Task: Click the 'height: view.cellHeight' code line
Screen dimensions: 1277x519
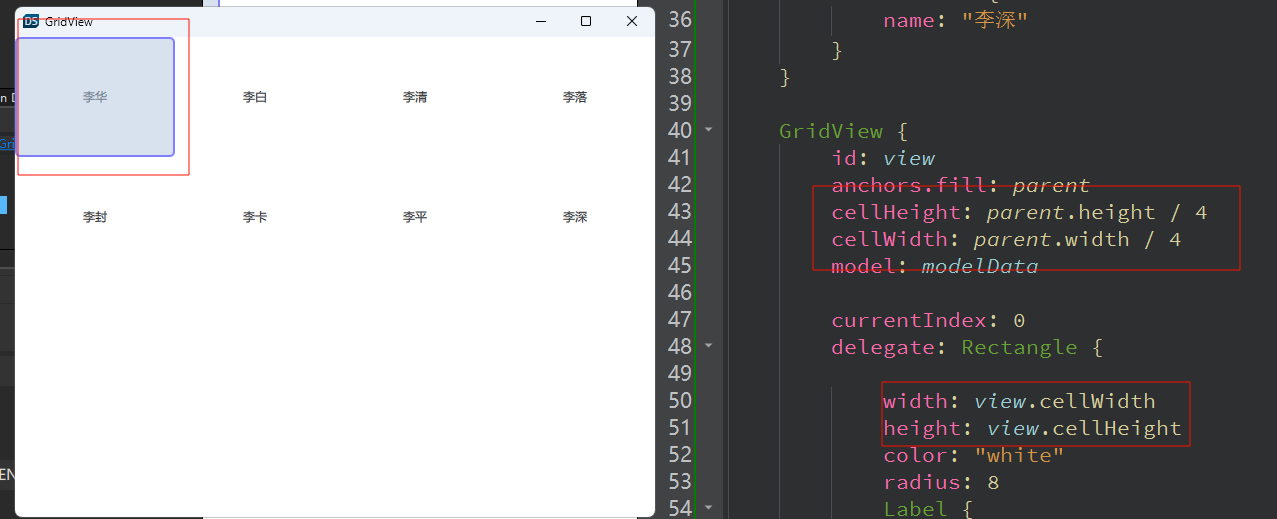Action: (x=1032, y=428)
